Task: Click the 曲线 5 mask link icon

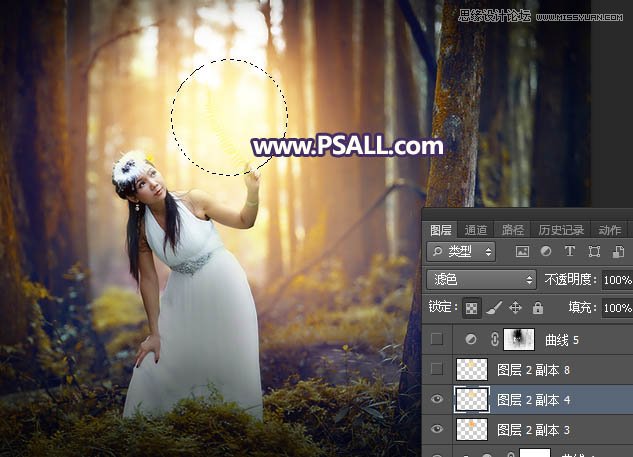Action: point(495,340)
